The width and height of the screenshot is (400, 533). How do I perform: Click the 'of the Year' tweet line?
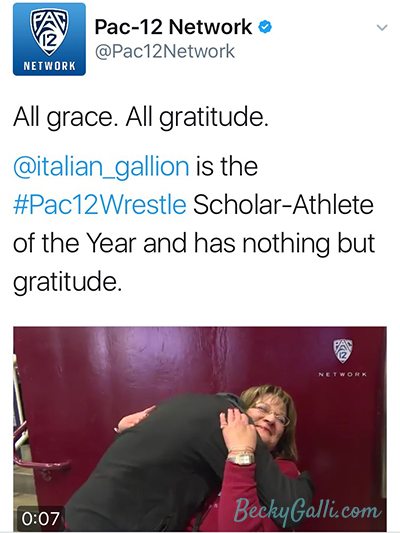coord(74,243)
